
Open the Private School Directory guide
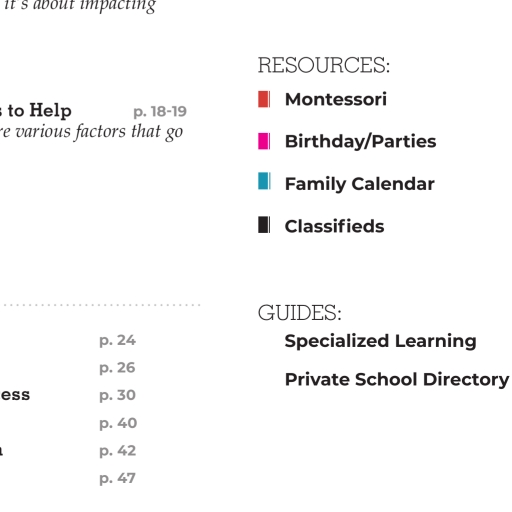[x=397, y=380]
